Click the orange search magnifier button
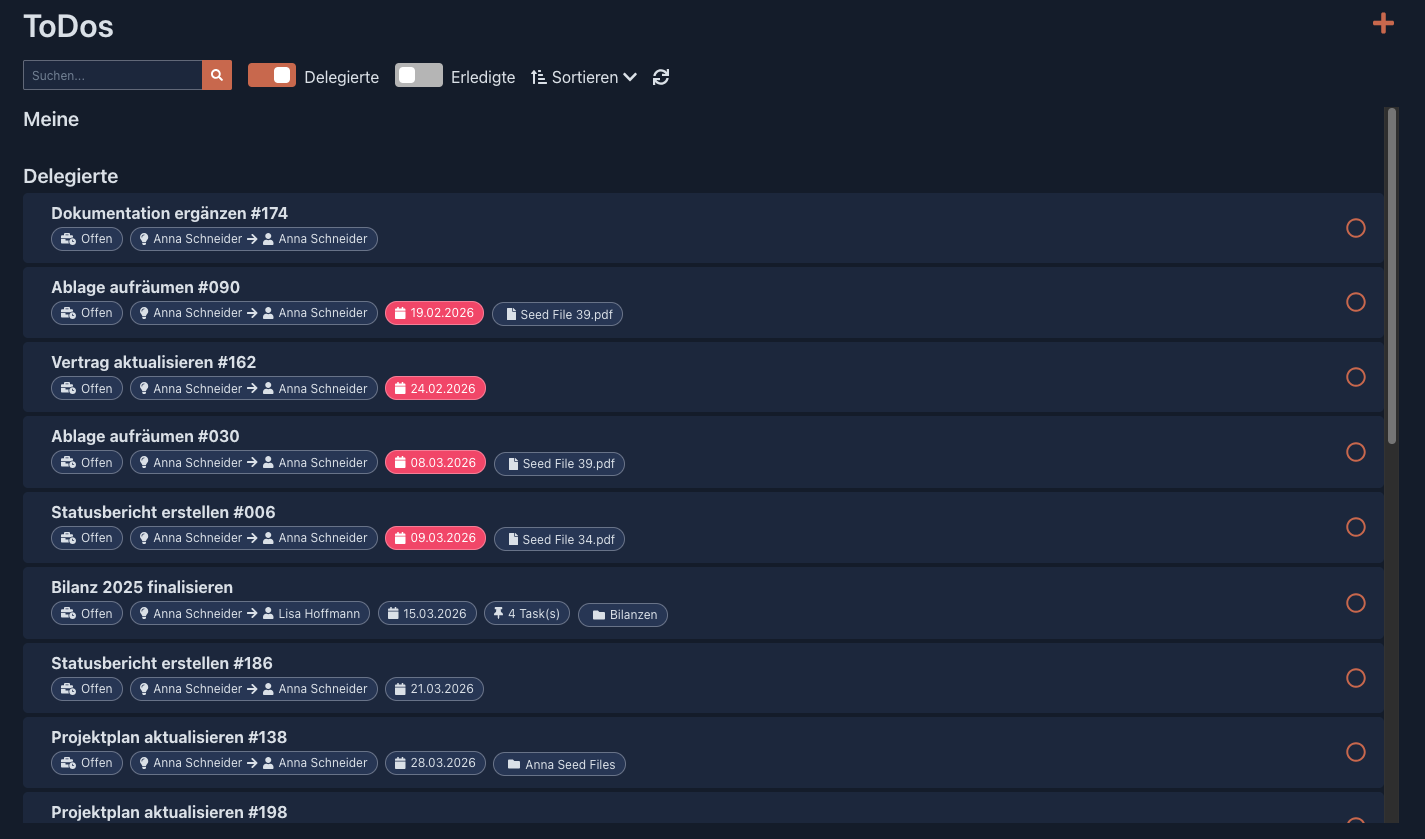This screenshot has width=1425, height=839. click(217, 75)
